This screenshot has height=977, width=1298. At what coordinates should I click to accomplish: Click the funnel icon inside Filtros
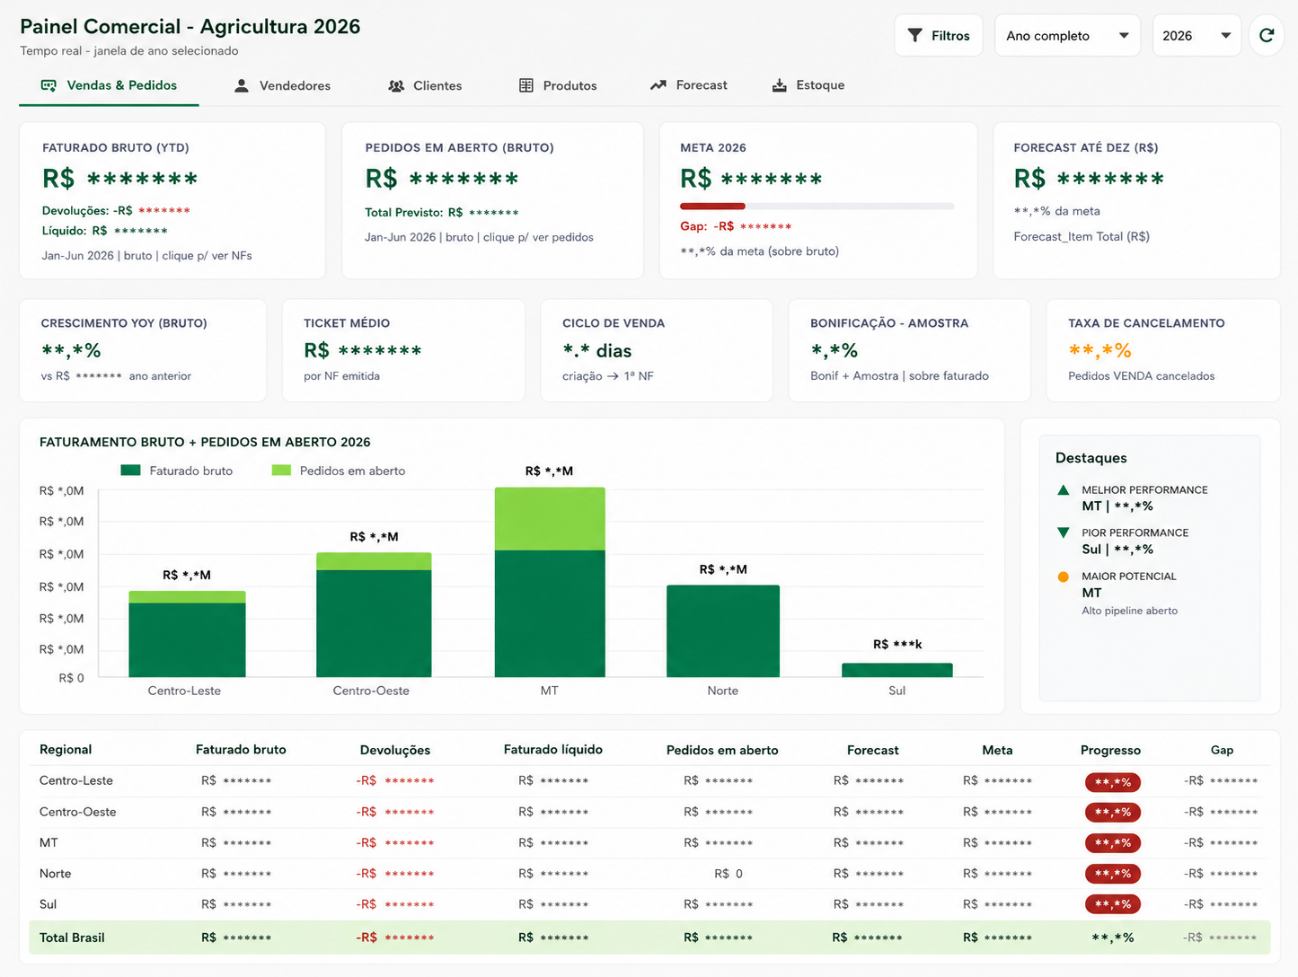[914, 35]
